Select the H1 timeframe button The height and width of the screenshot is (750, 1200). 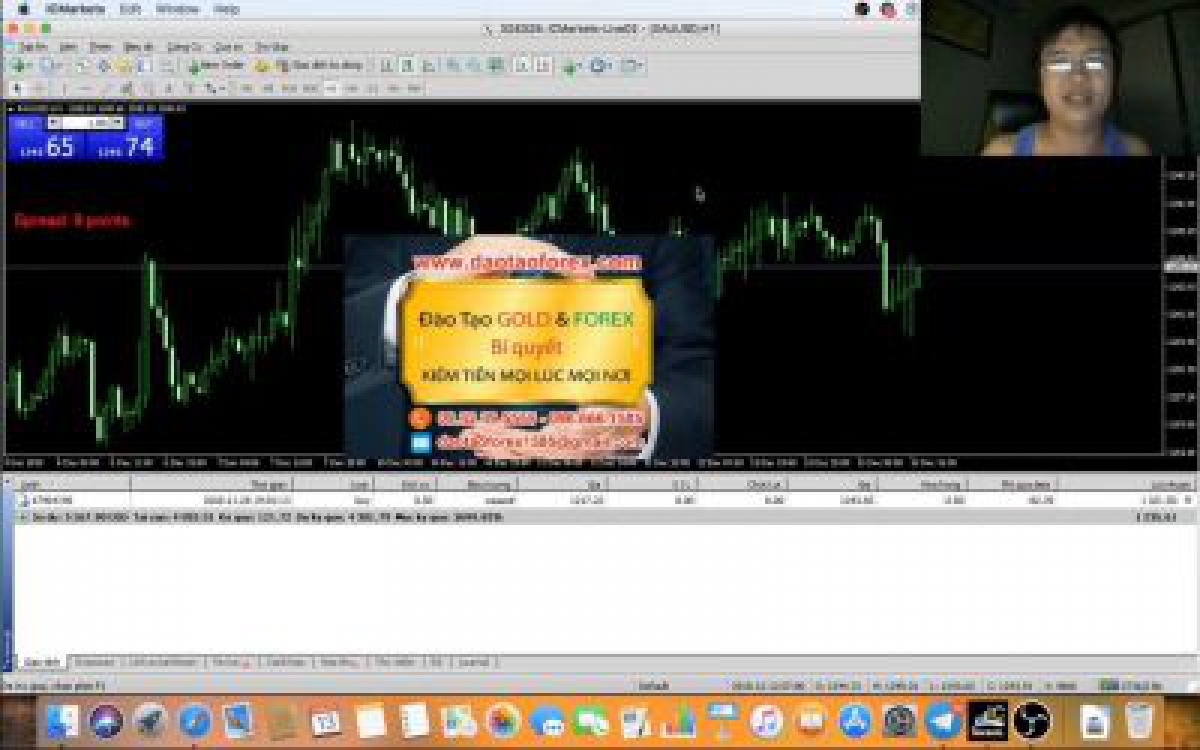(330, 88)
